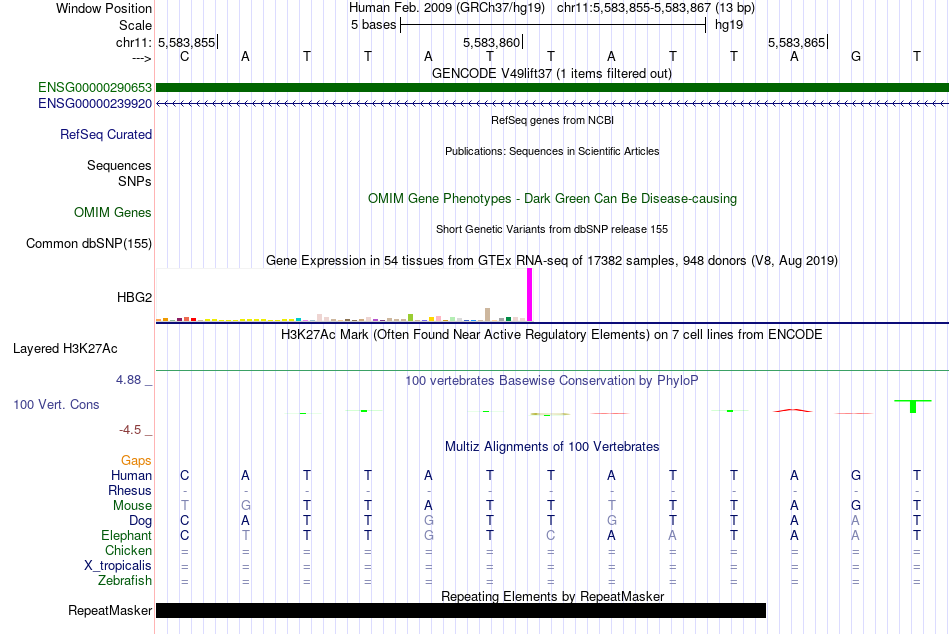Screen dimensions: 950x634
Task: Click the -4.5 PhyloP lower value
Action: [130, 430]
